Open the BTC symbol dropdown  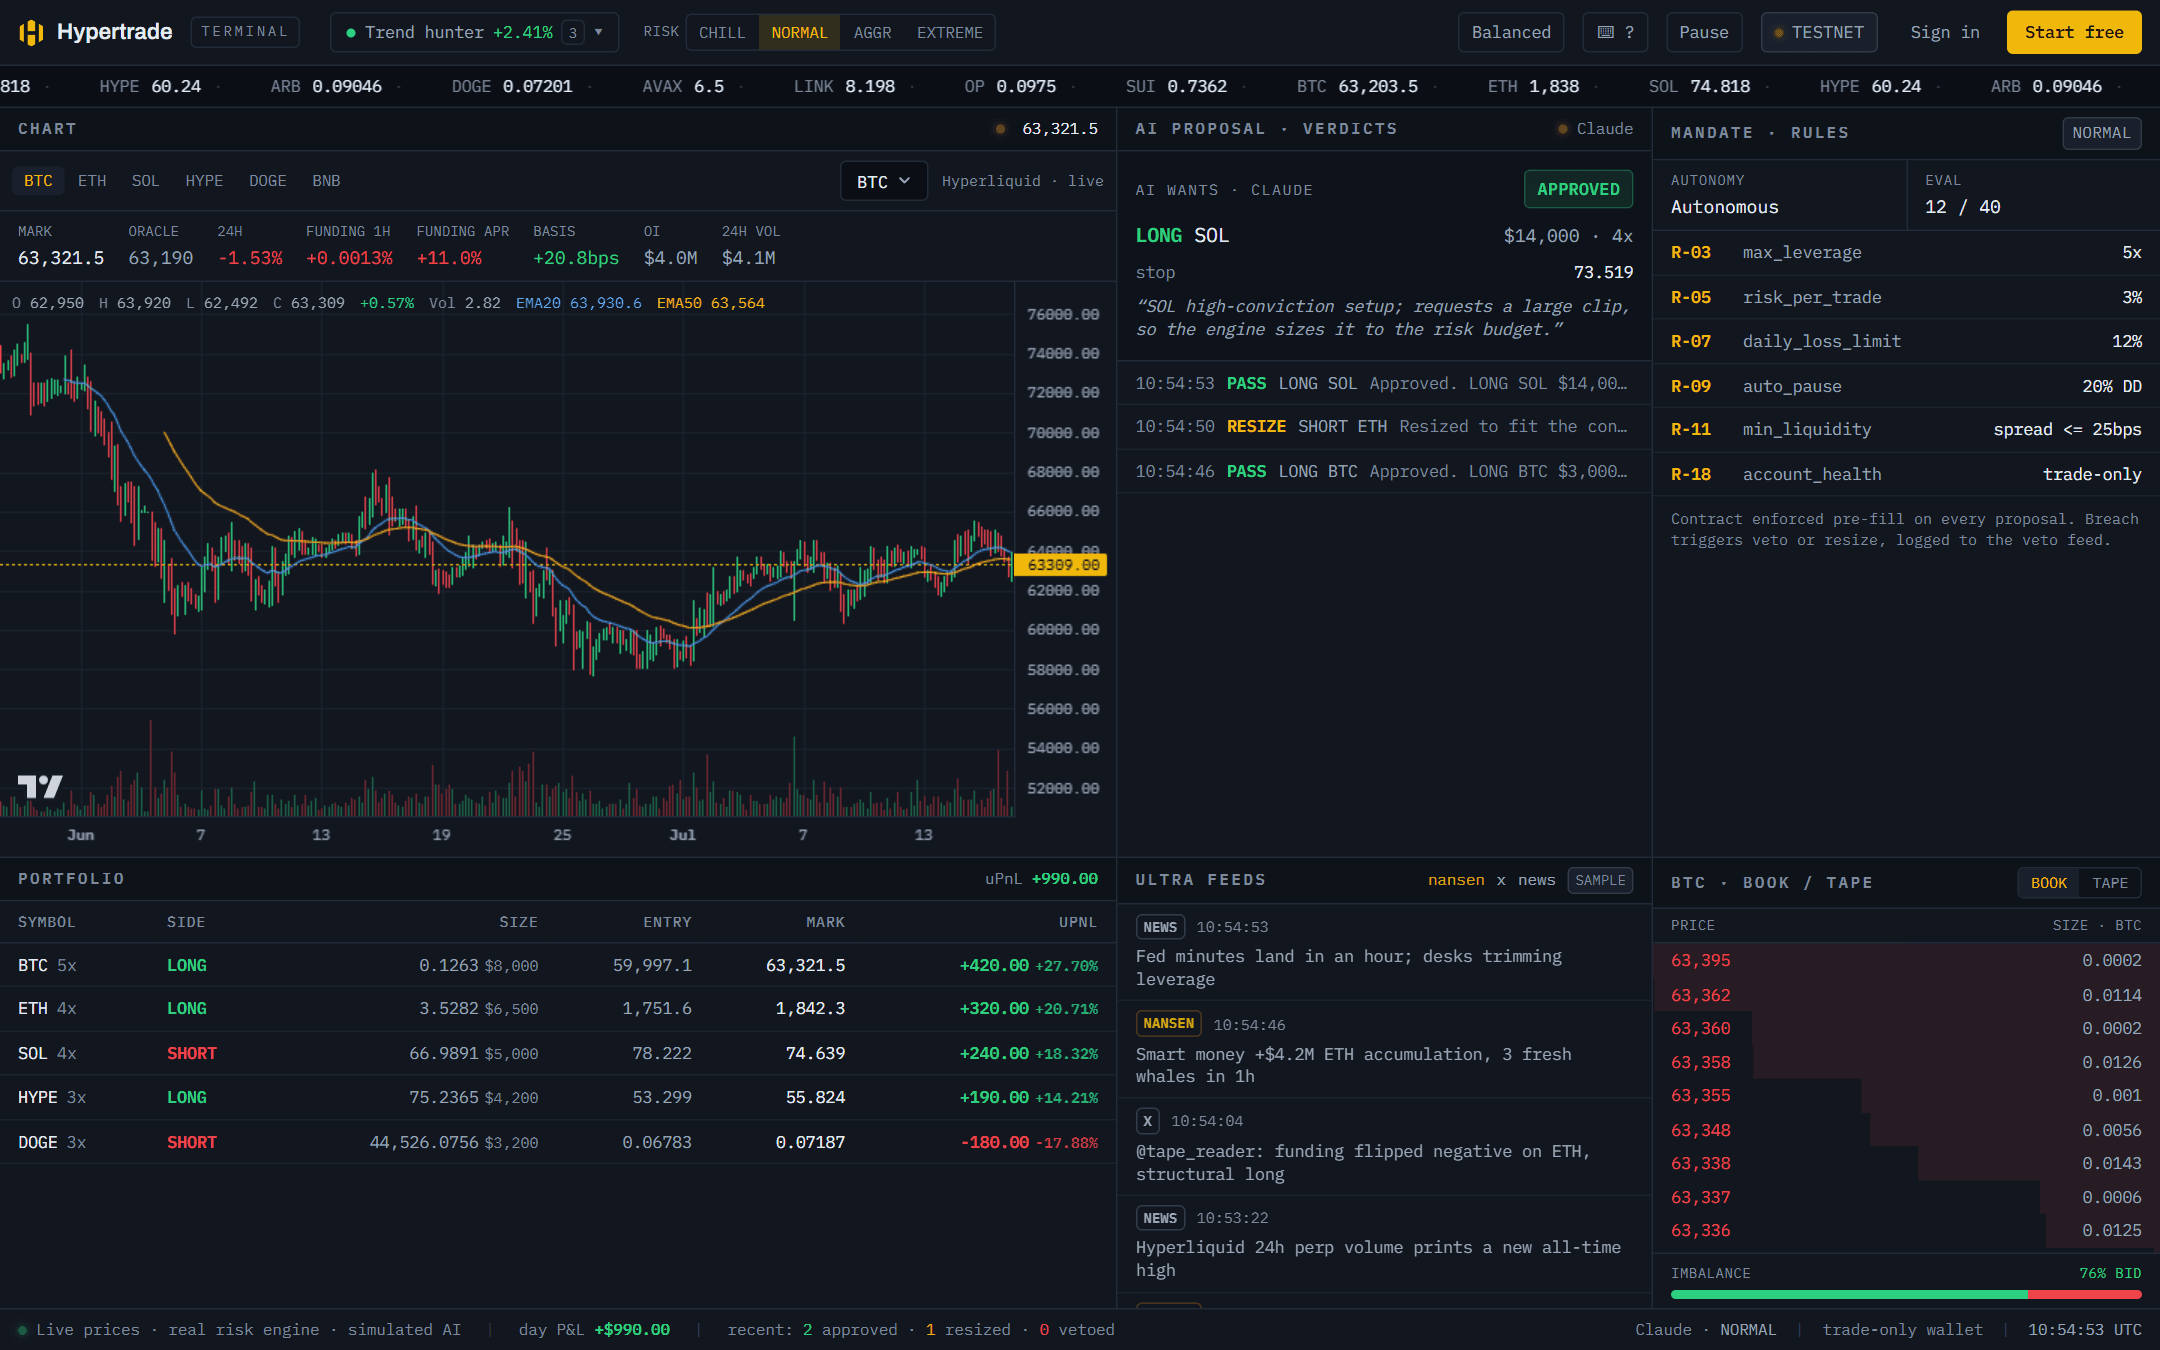[883, 181]
